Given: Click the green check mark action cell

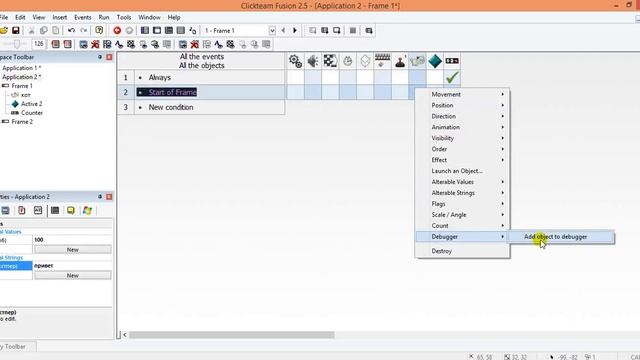Looking at the screenshot, I should pyautogui.click(x=452, y=78).
